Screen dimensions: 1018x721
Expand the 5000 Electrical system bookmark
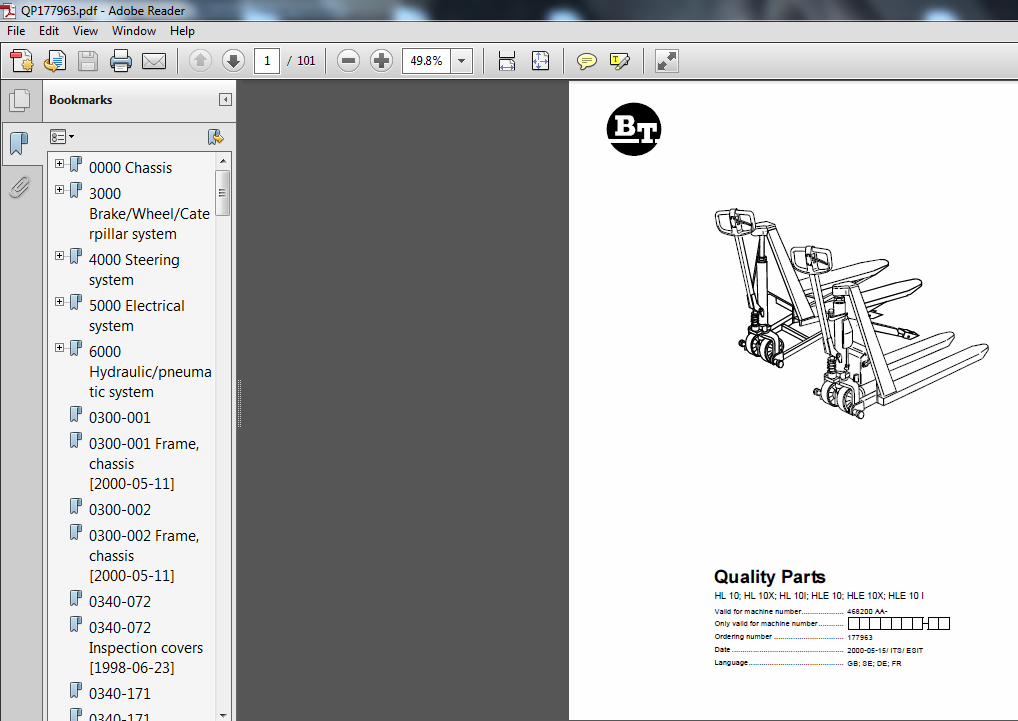pyautogui.click(x=60, y=302)
